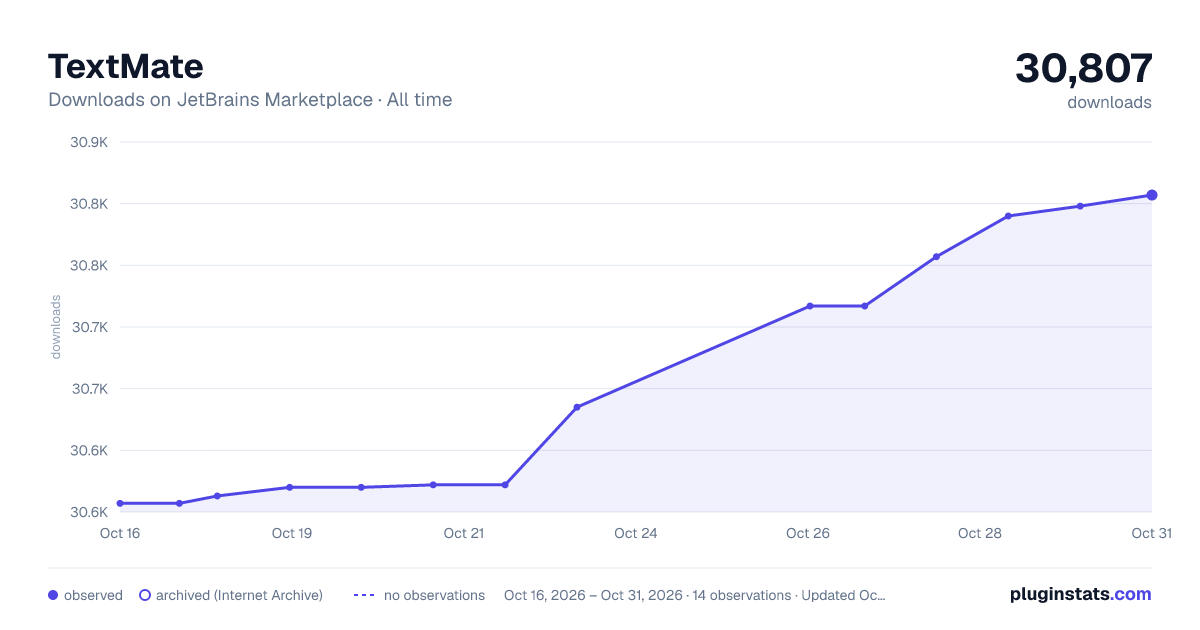Click the 30.9K y-axis label
The image size is (1200, 630).
89,142
